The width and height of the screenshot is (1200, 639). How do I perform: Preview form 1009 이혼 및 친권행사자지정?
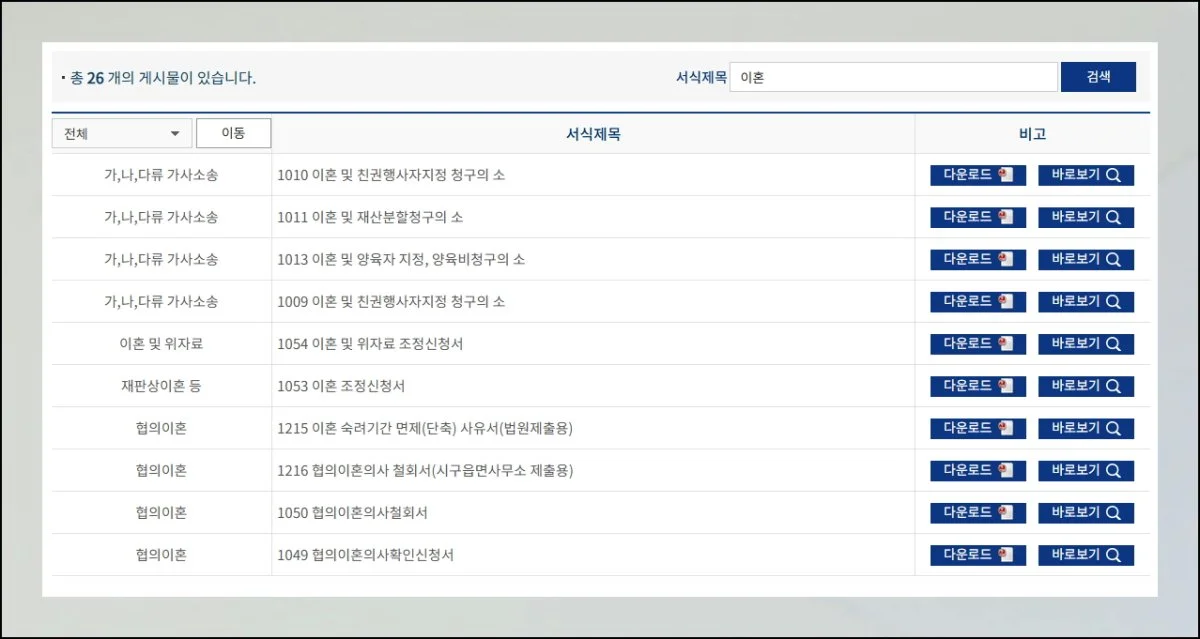[x=1085, y=301]
